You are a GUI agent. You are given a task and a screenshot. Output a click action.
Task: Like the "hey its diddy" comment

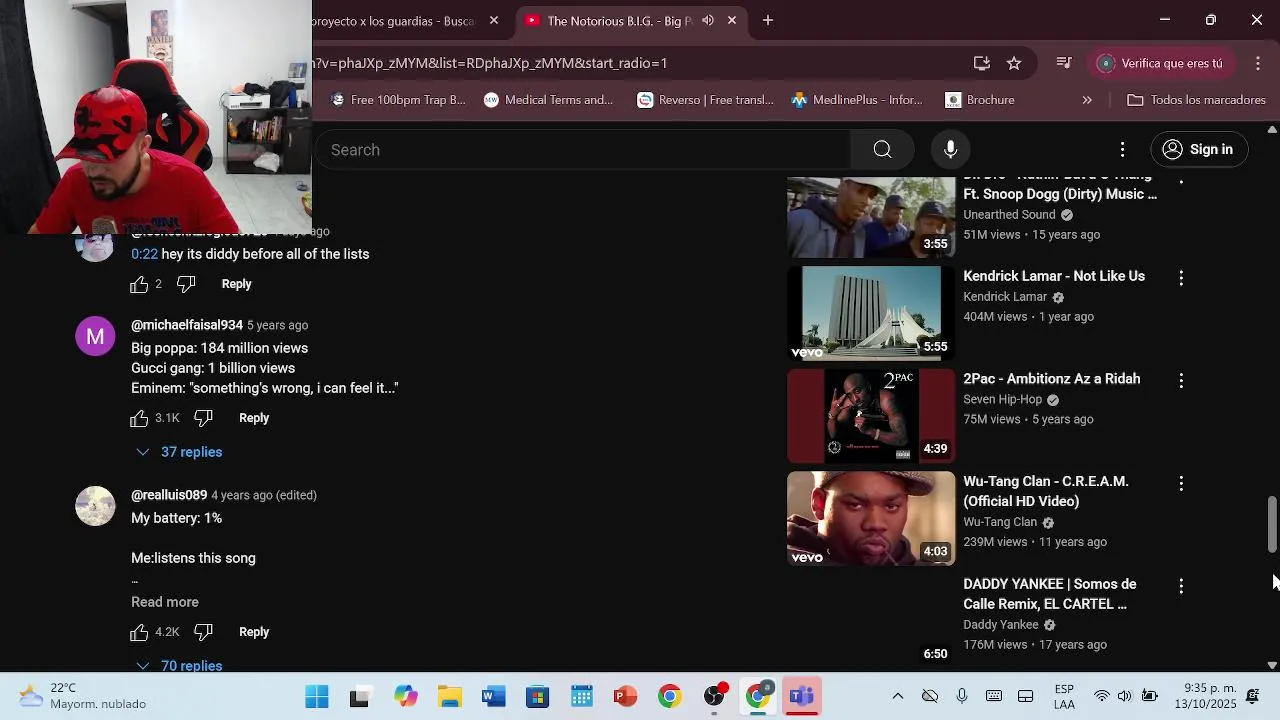click(x=139, y=284)
